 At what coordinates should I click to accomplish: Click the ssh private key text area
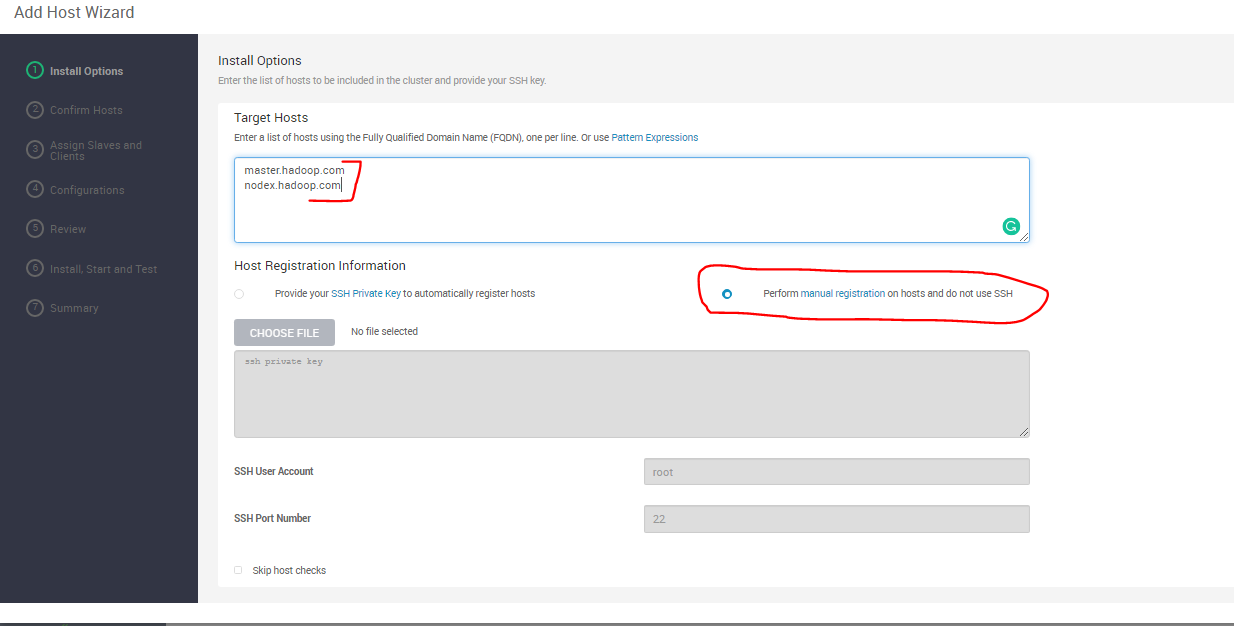pos(632,394)
